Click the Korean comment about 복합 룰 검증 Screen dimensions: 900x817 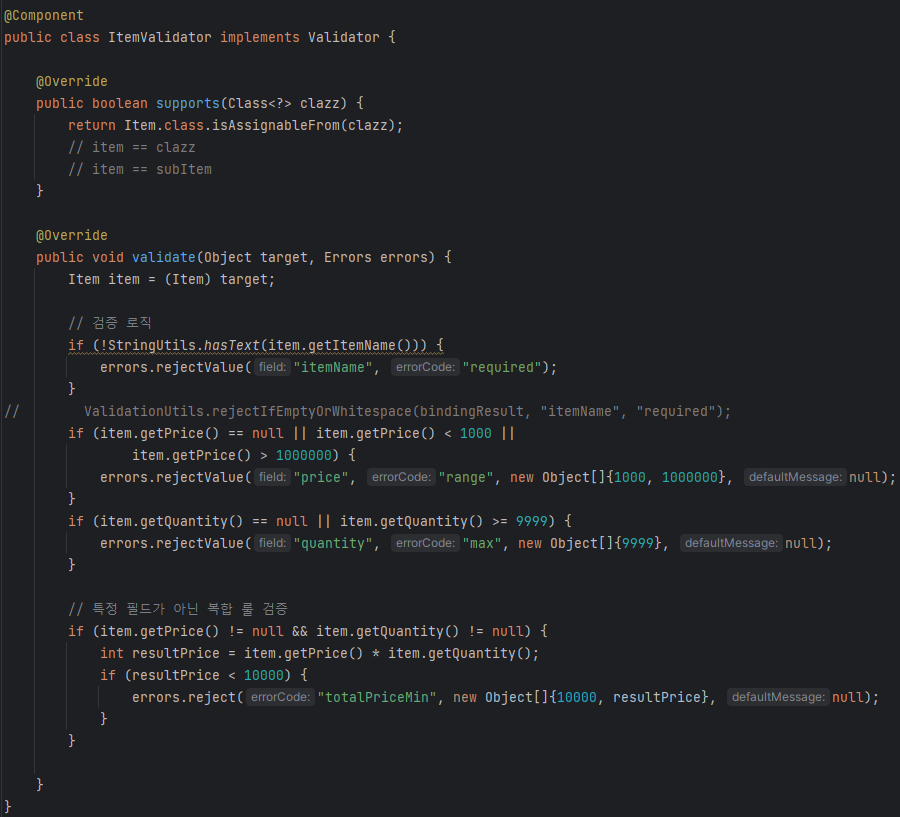click(x=178, y=609)
